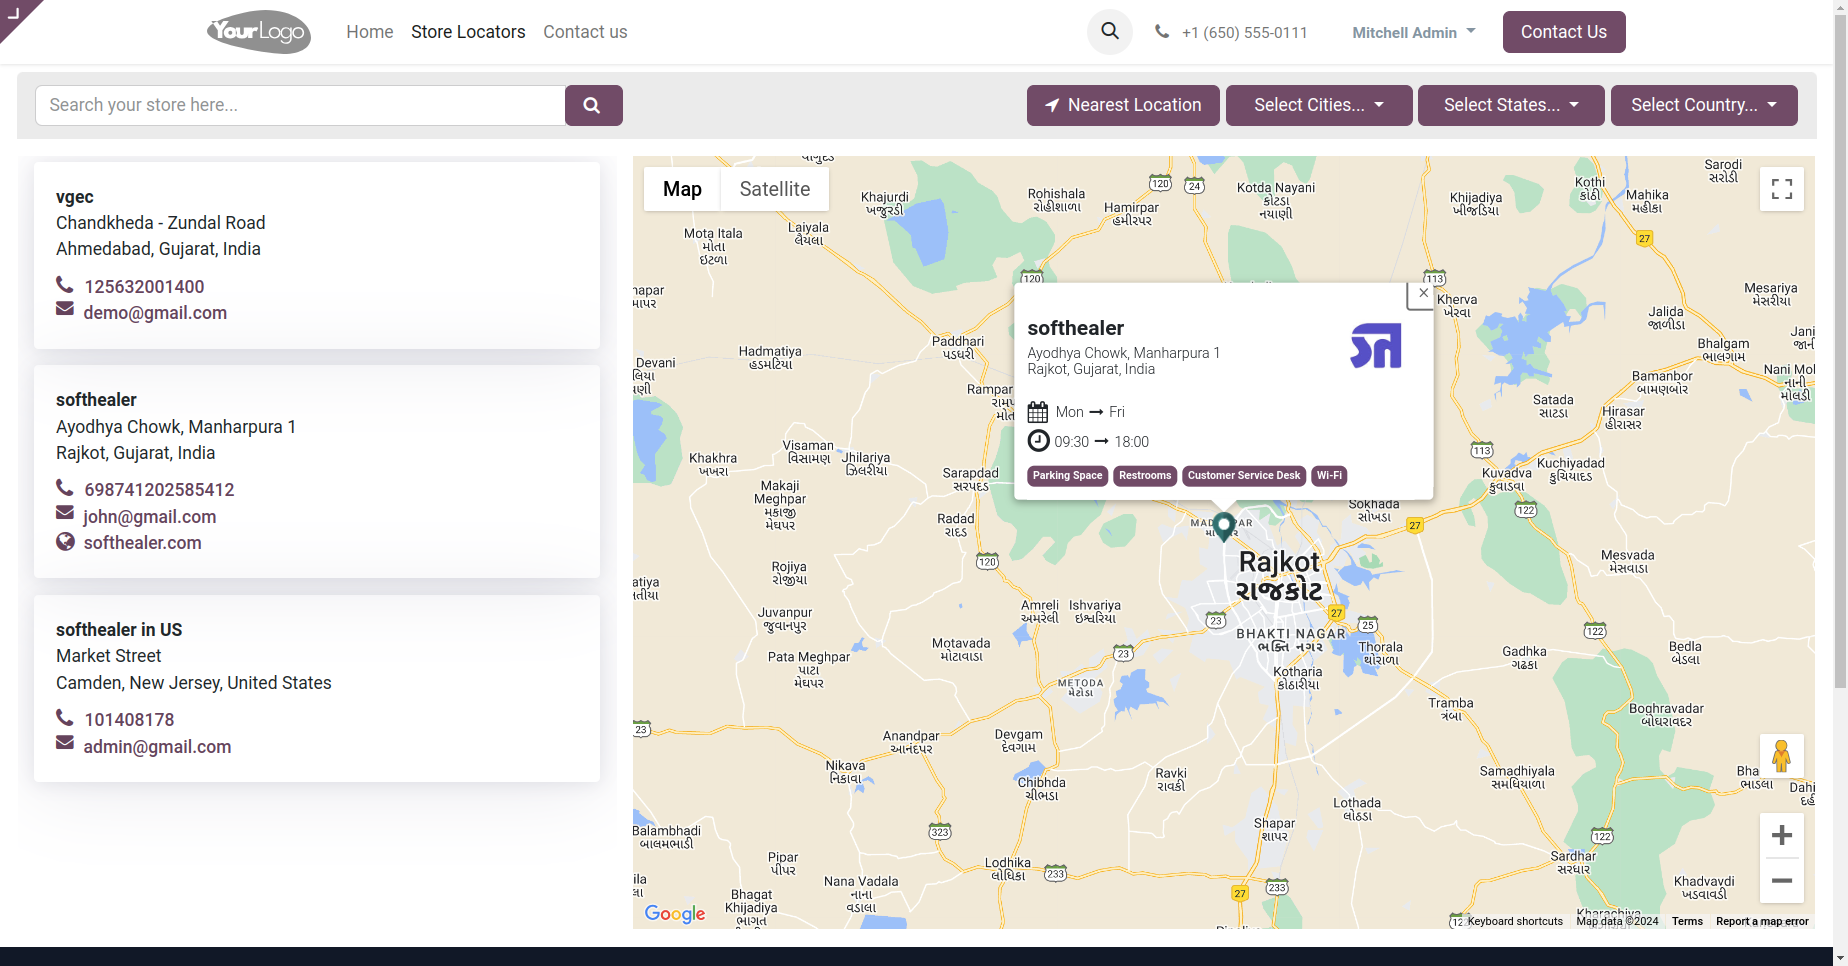1848x966 pixels.
Task: Click the phone icon beside +1 (650) 555-0111
Action: 1161,31
